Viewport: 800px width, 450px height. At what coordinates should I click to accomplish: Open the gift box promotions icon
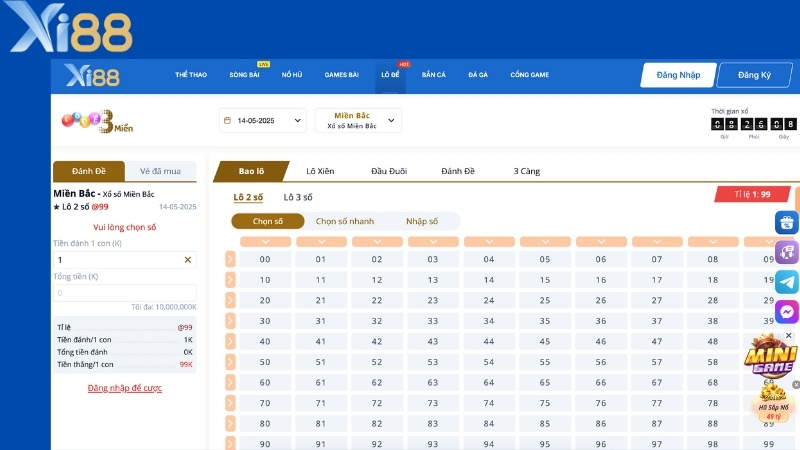click(787, 222)
